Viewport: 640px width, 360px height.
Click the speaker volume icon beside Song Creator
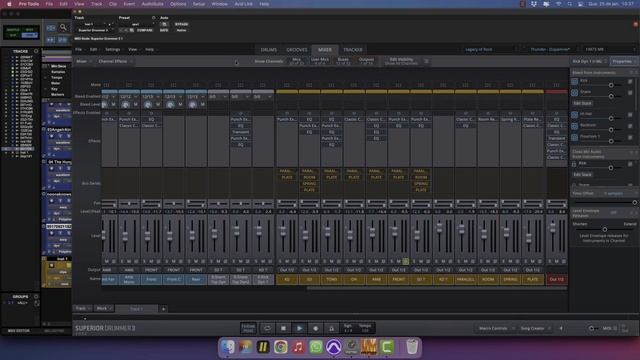tap(561, 328)
